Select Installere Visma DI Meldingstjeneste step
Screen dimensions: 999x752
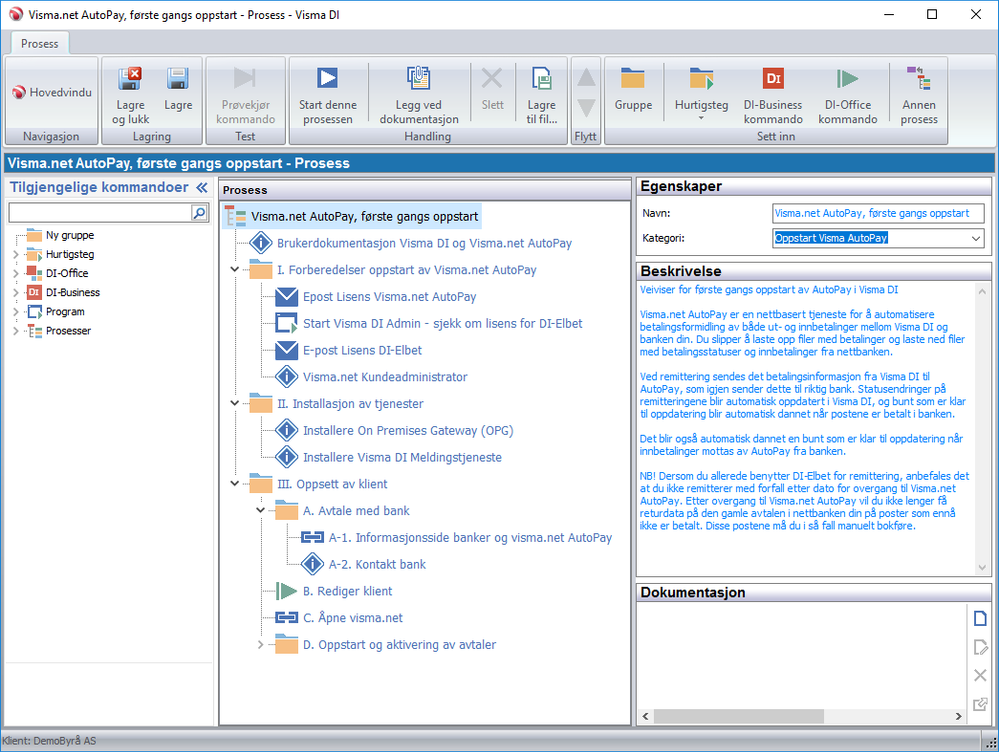click(402, 457)
